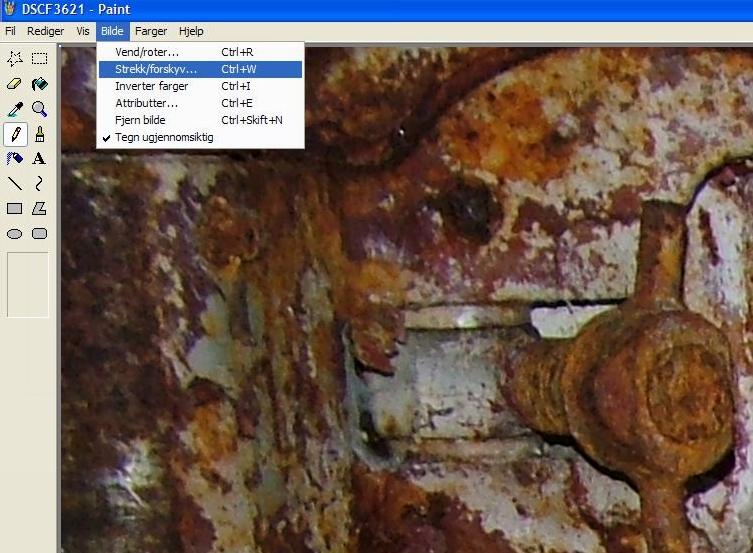This screenshot has width=753, height=553.
Task: Open the Farger menu
Action: (x=151, y=31)
